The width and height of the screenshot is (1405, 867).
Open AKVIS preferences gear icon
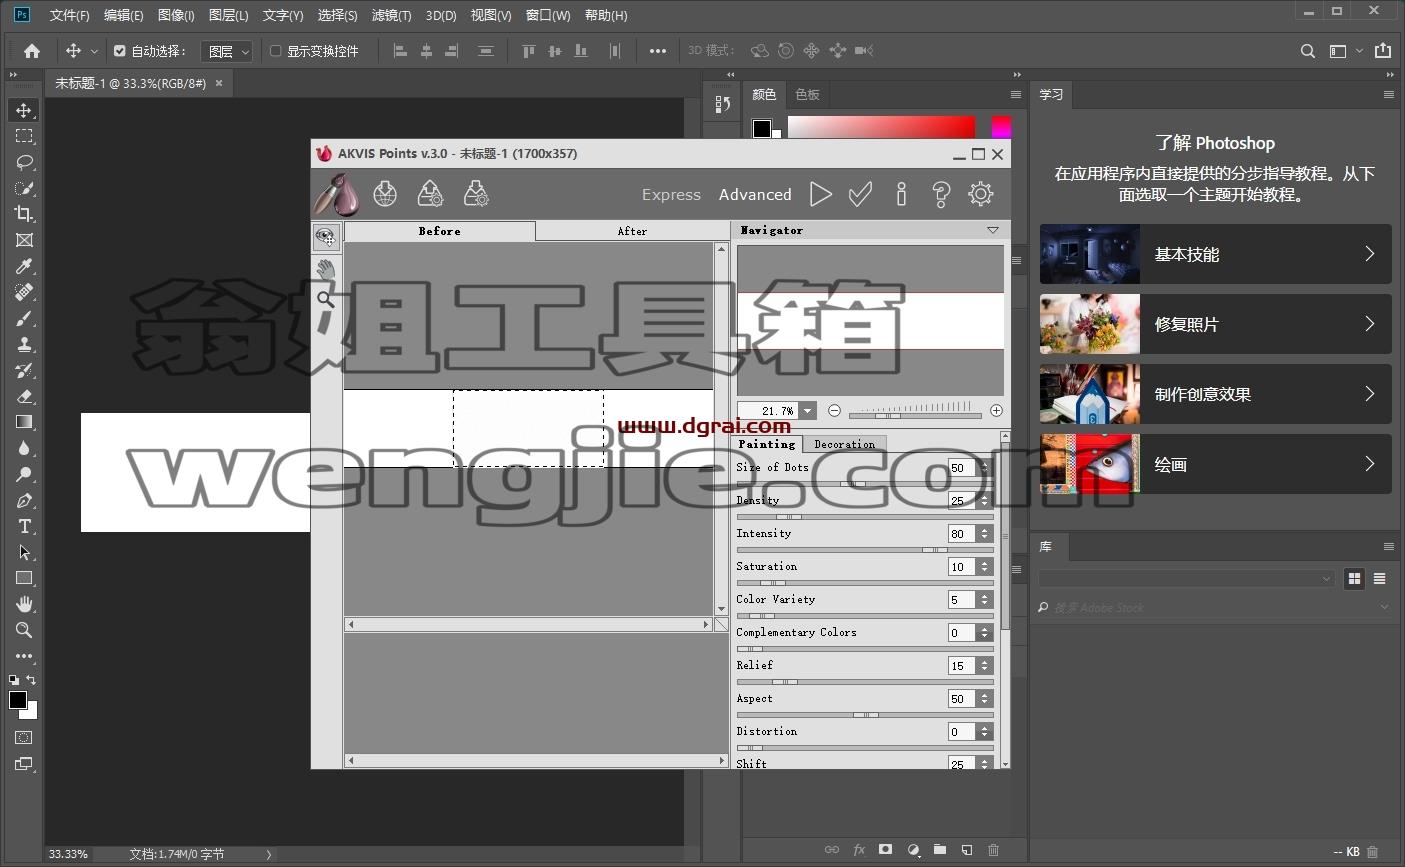981,194
